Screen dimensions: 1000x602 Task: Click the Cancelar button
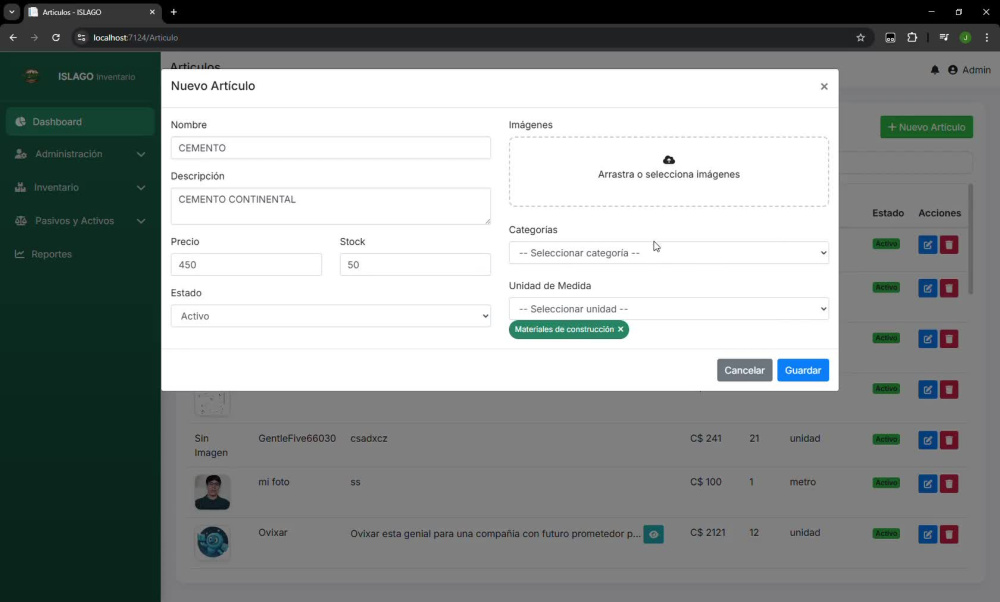744,370
